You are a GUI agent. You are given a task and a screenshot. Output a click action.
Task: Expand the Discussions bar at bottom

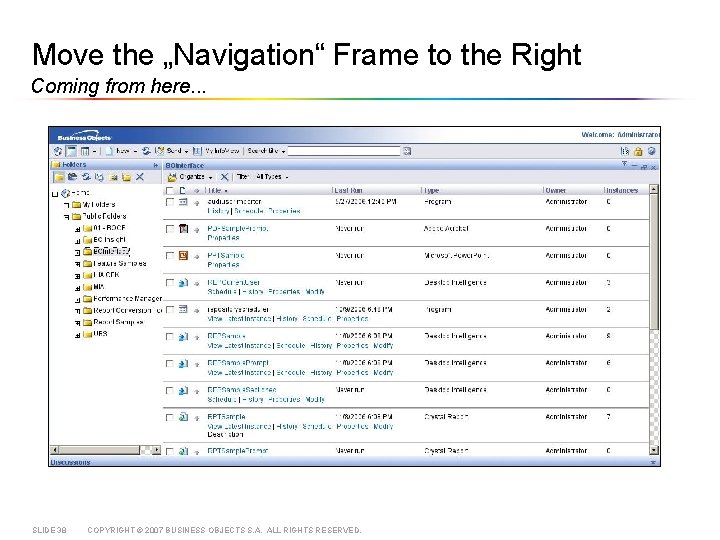(653, 462)
